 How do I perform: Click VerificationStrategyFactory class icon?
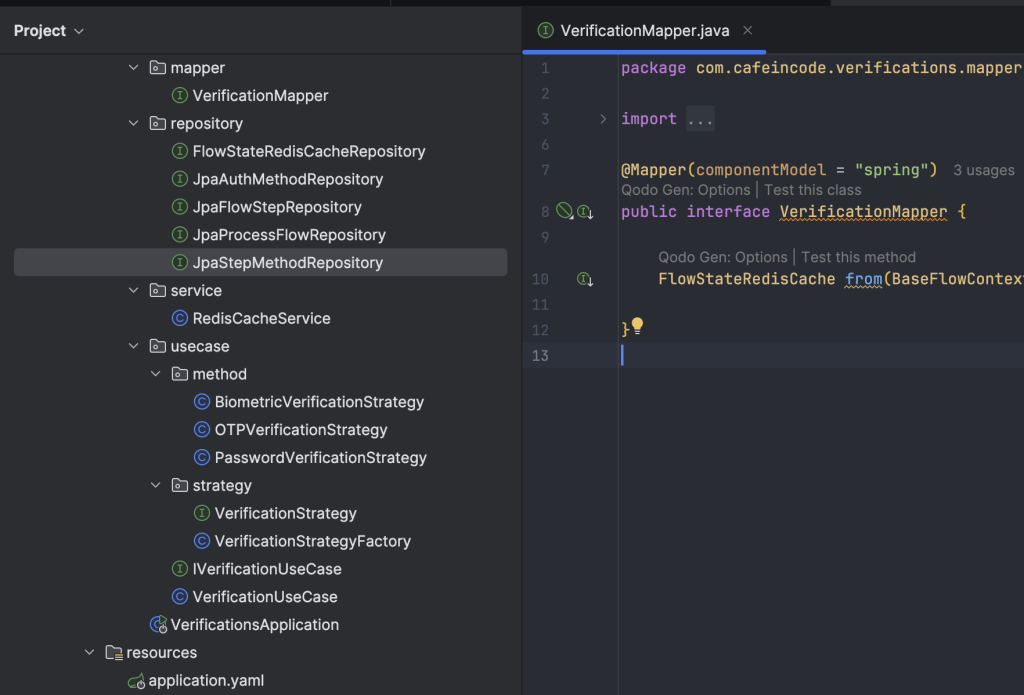(202, 541)
